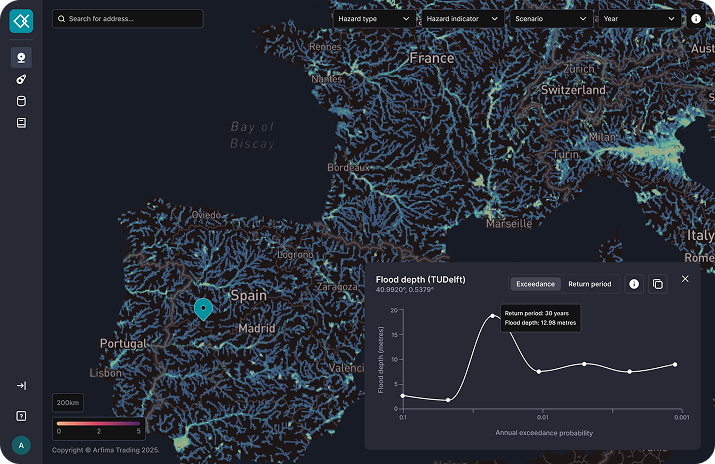The width and height of the screenshot is (715, 464).
Task: Click the Search for address field
Action: (128, 19)
